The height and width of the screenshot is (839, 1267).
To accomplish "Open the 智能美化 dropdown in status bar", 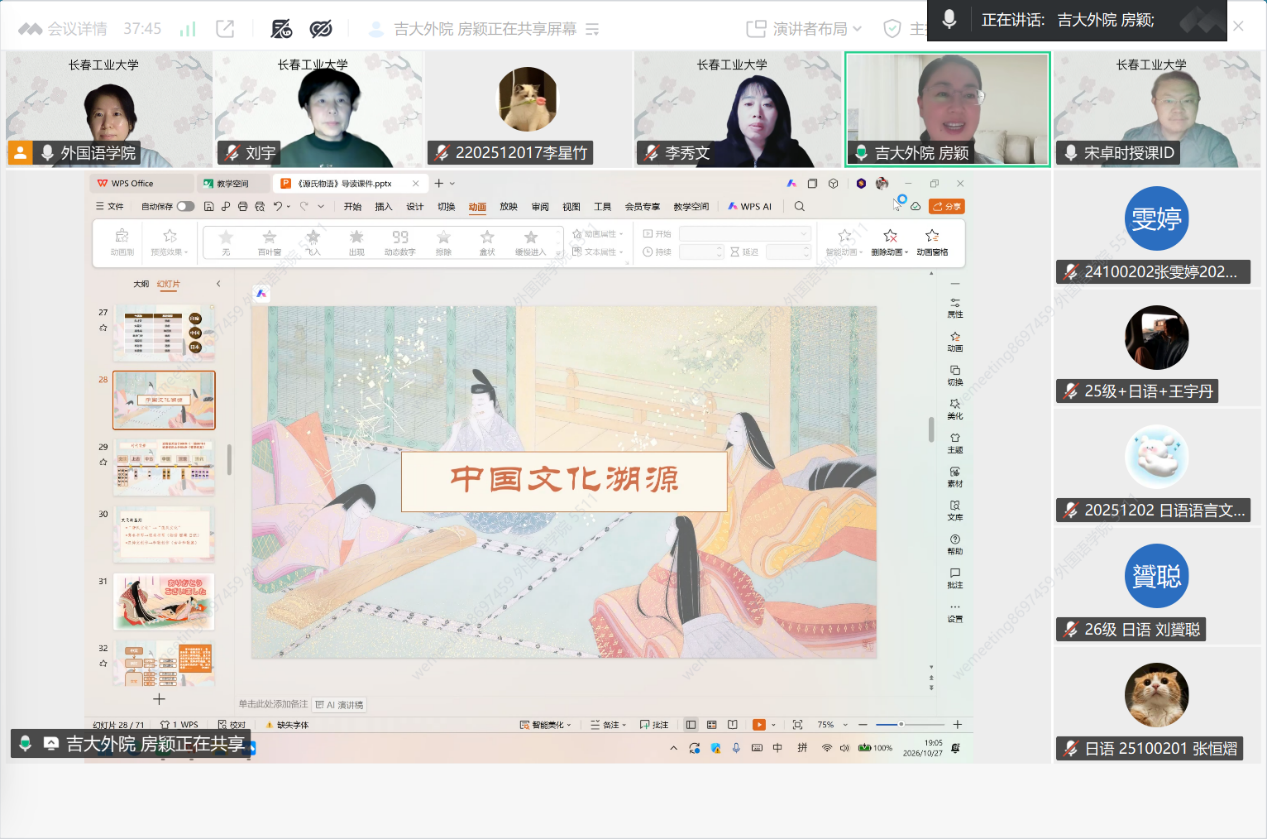I will tap(547, 724).
